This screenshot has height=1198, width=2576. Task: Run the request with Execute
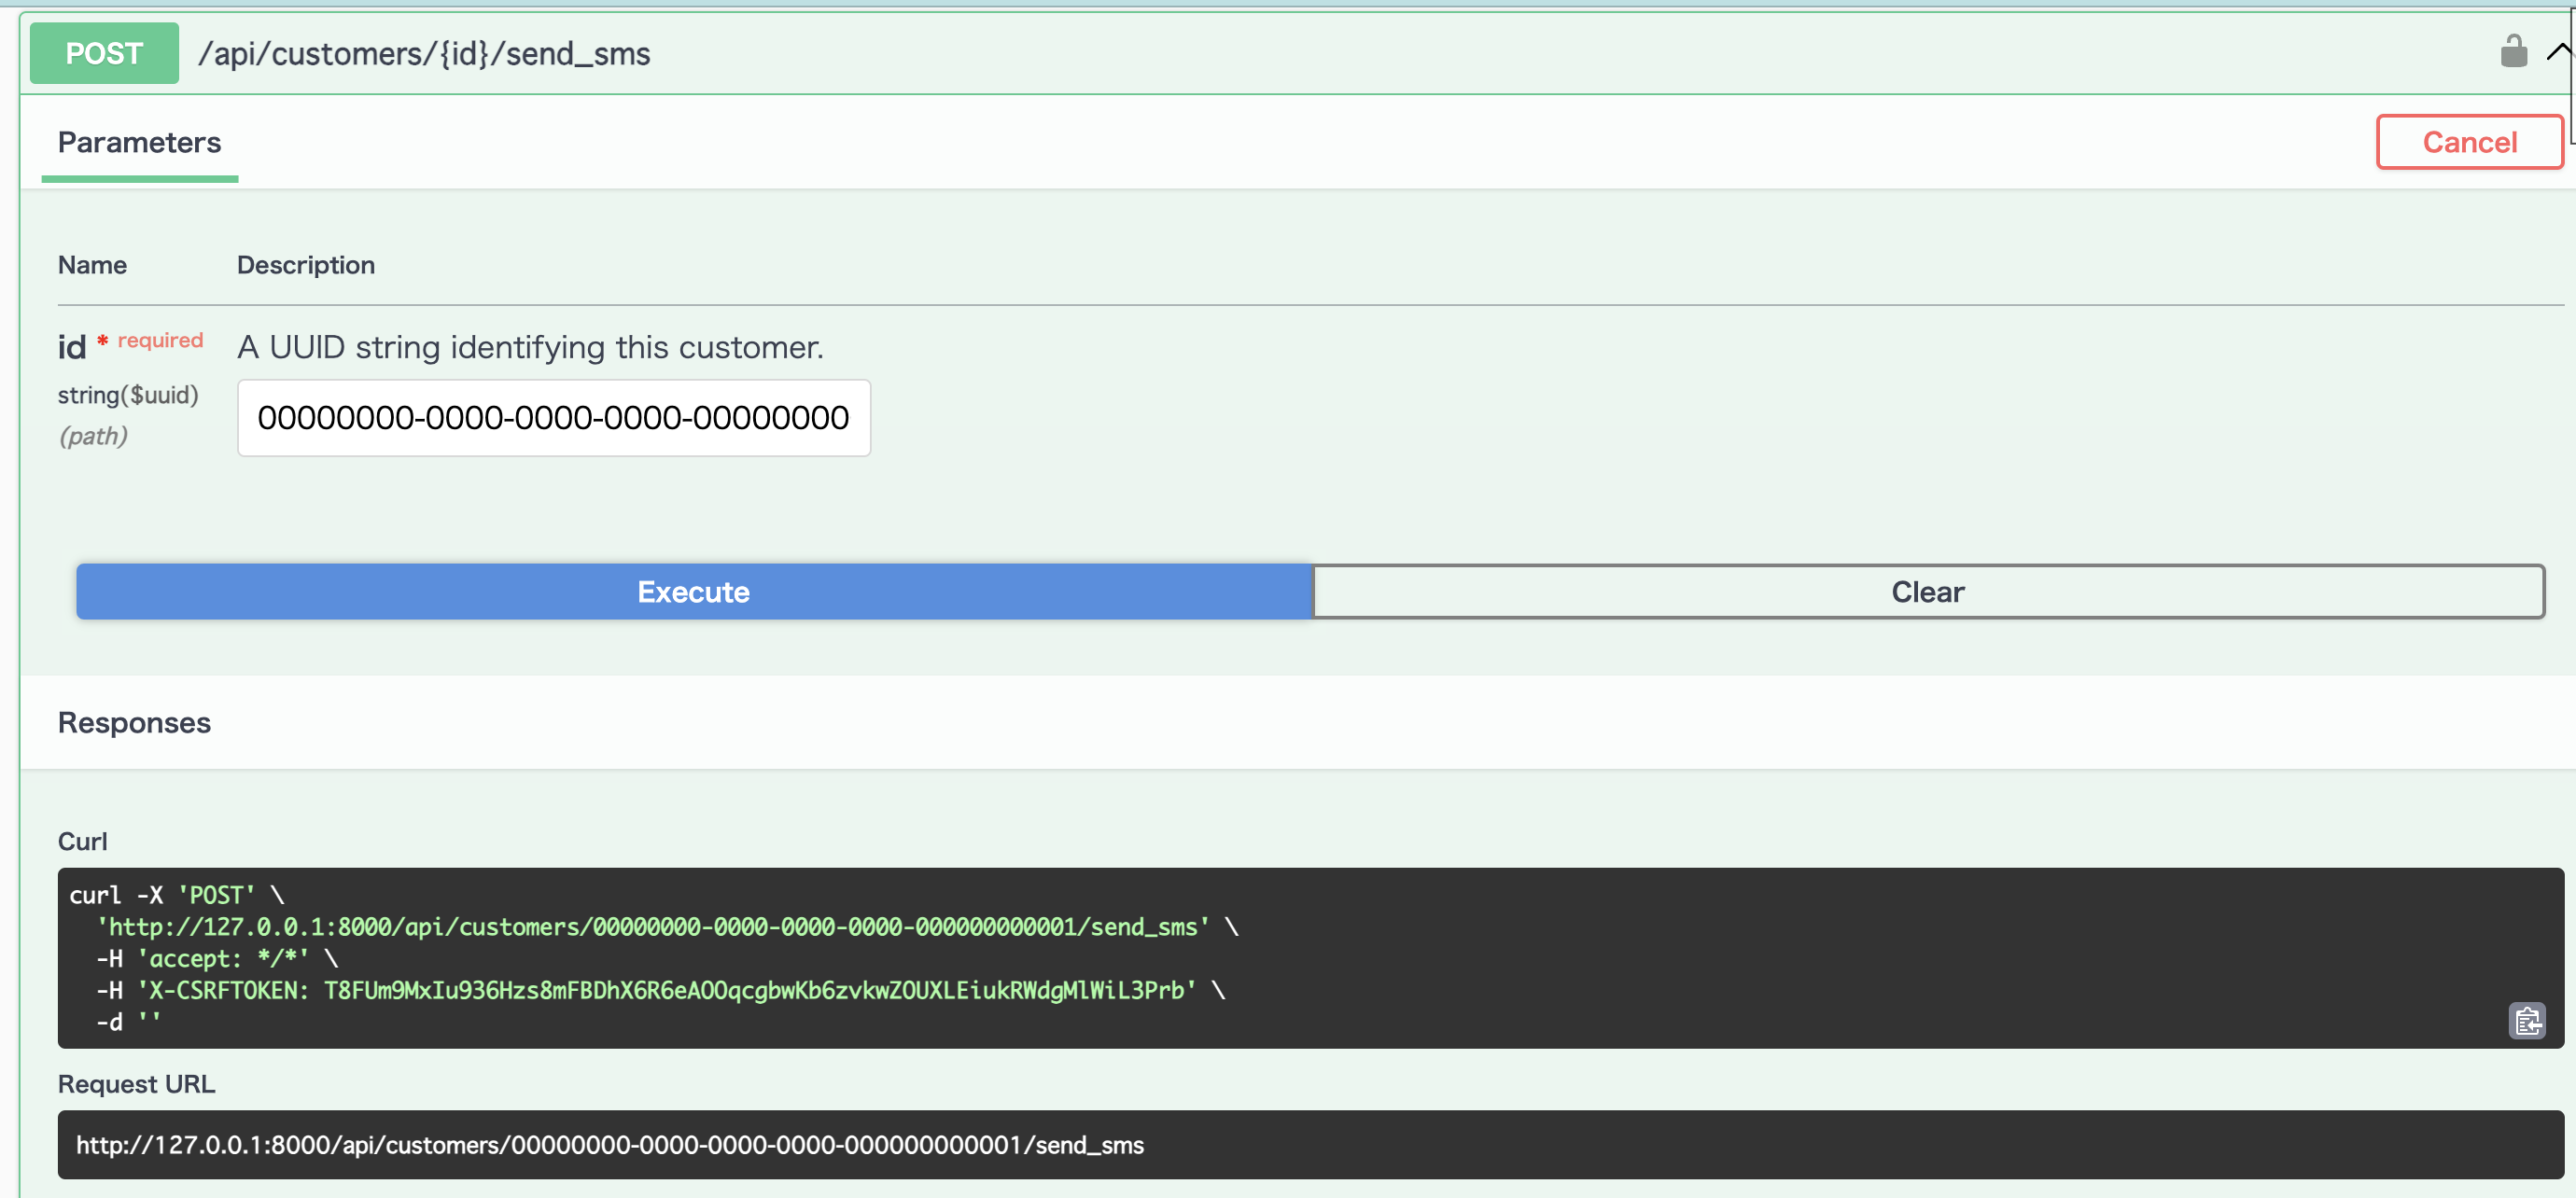tap(693, 592)
